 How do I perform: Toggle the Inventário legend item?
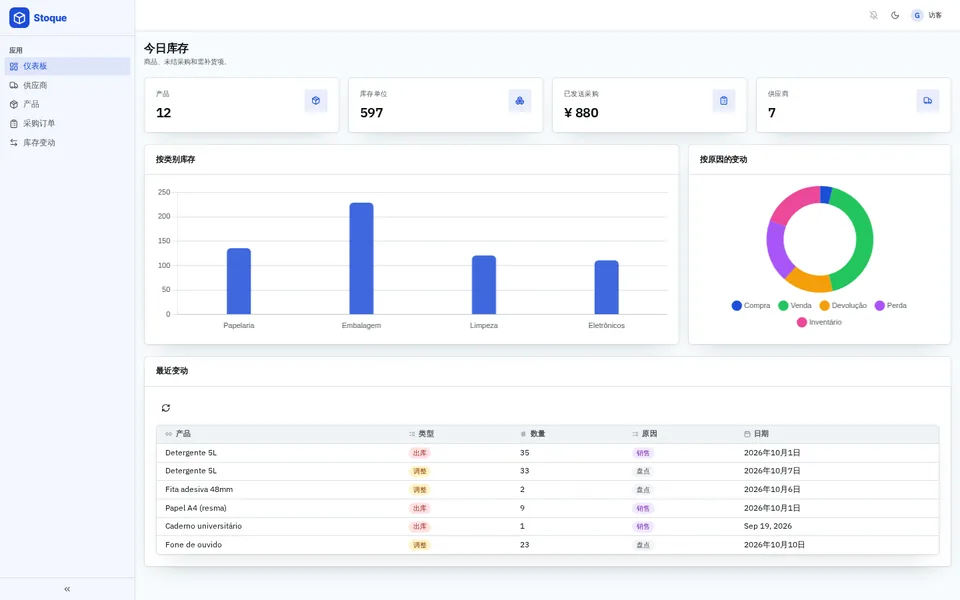(819, 322)
